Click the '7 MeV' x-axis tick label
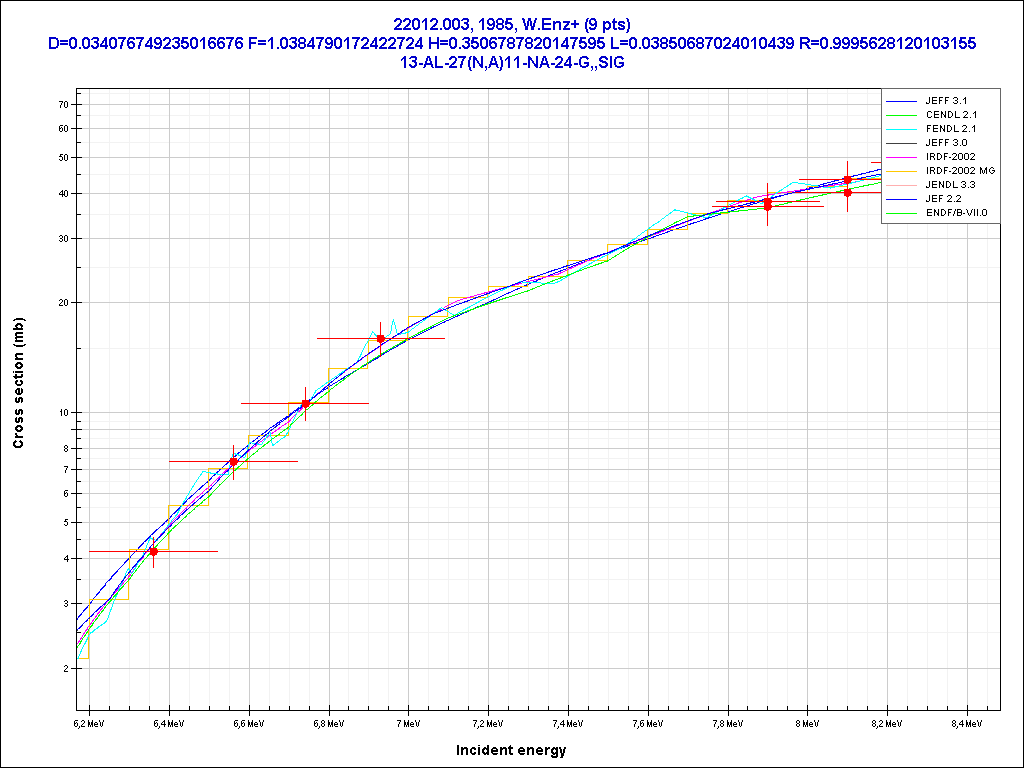The height and width of the screenshot is (768, 1024). coord(408,722)
